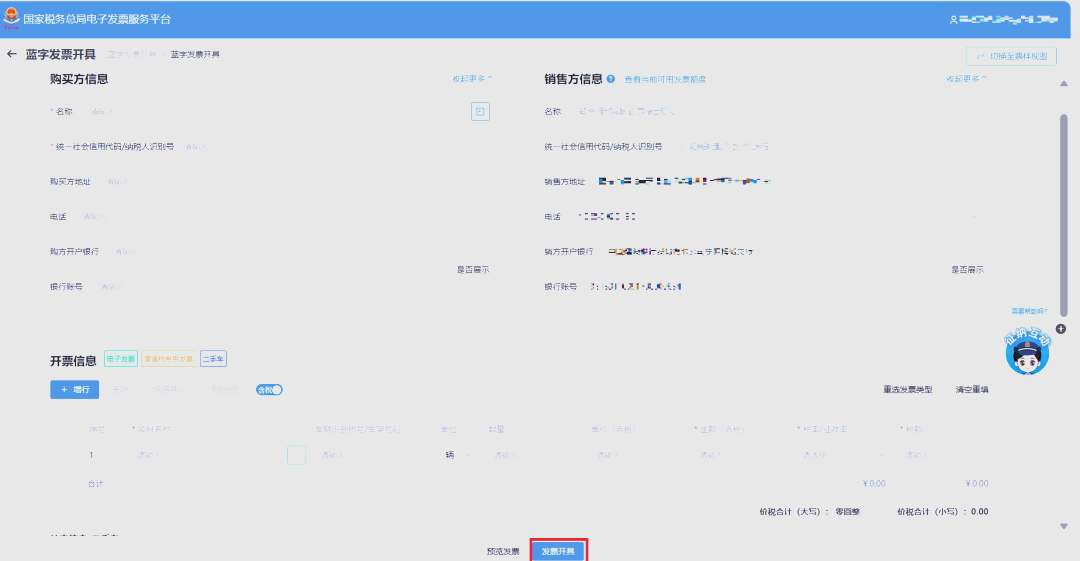Click the 税额 tax amount input in row 1

pos(944,455)
